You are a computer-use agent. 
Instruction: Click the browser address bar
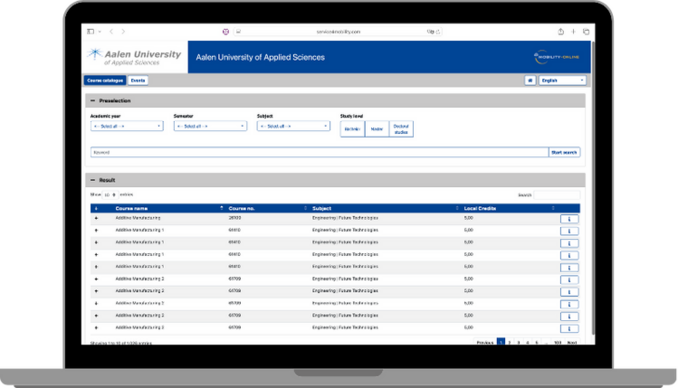[x=338, y=32]
